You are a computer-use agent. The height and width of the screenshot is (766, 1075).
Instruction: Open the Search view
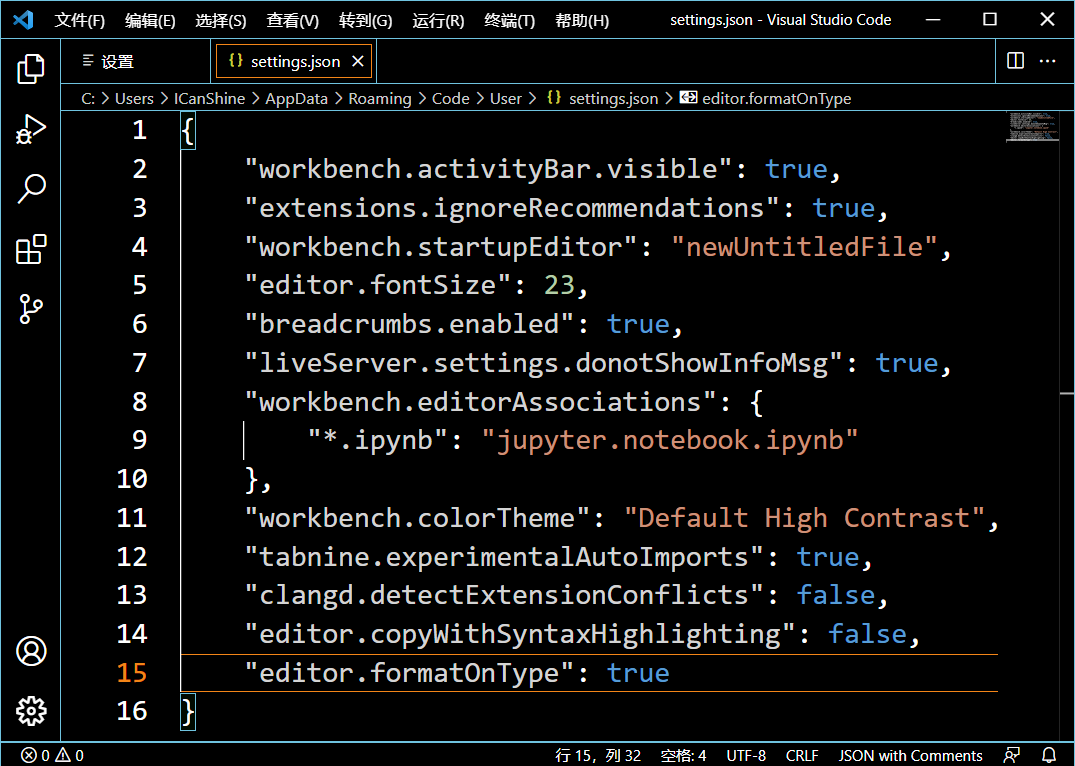[31, 189]
